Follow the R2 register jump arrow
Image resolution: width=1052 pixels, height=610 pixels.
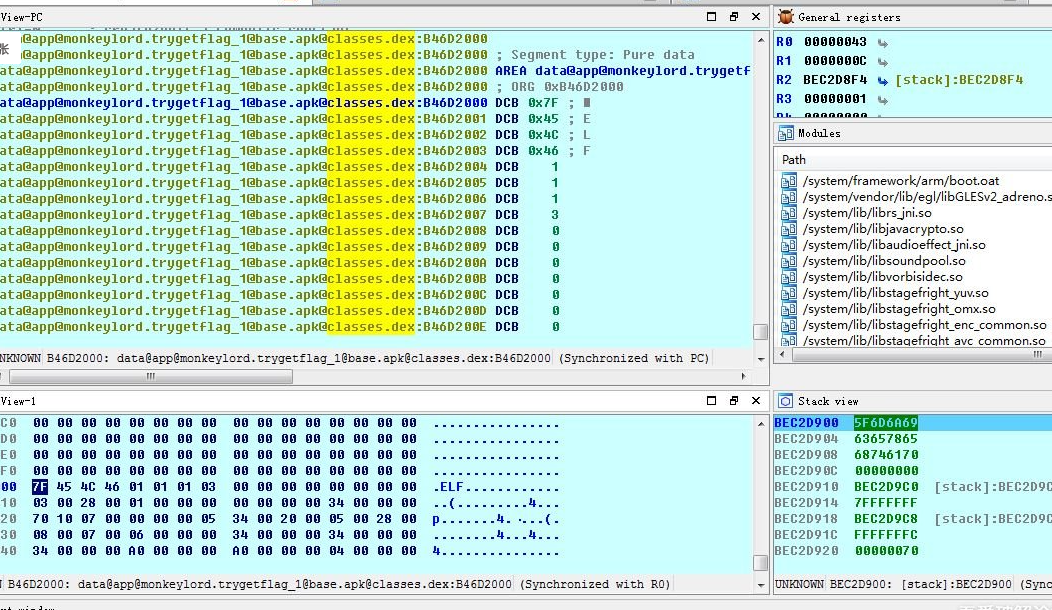coord(883,80)
